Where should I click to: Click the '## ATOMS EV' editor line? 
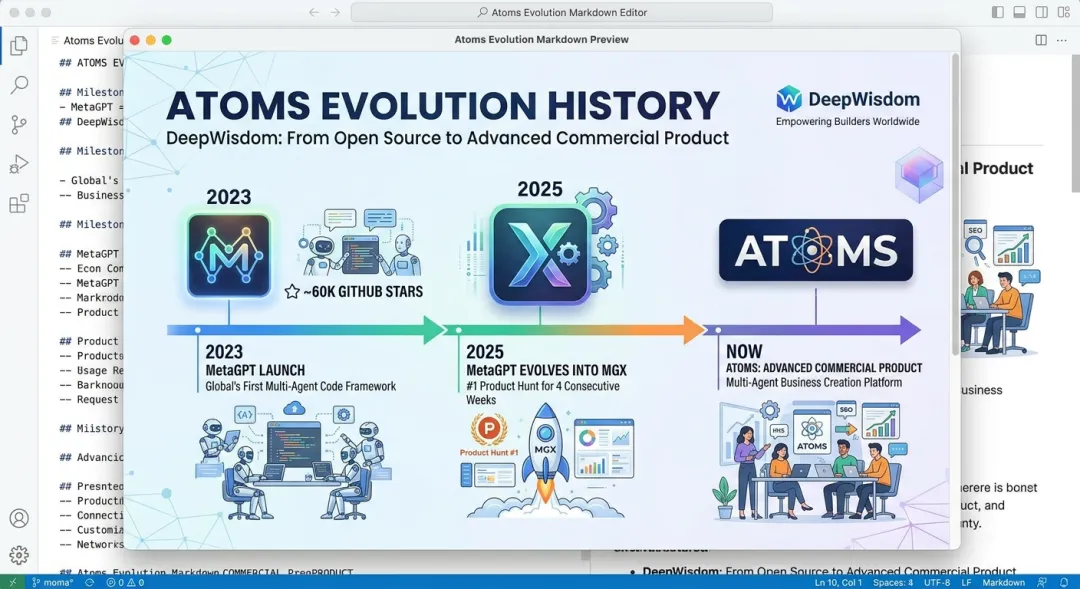point(92,63)
